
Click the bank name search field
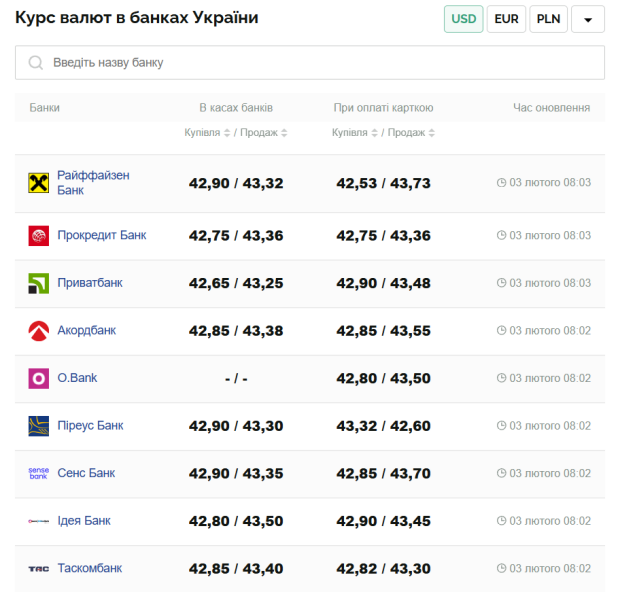(320, 63)
